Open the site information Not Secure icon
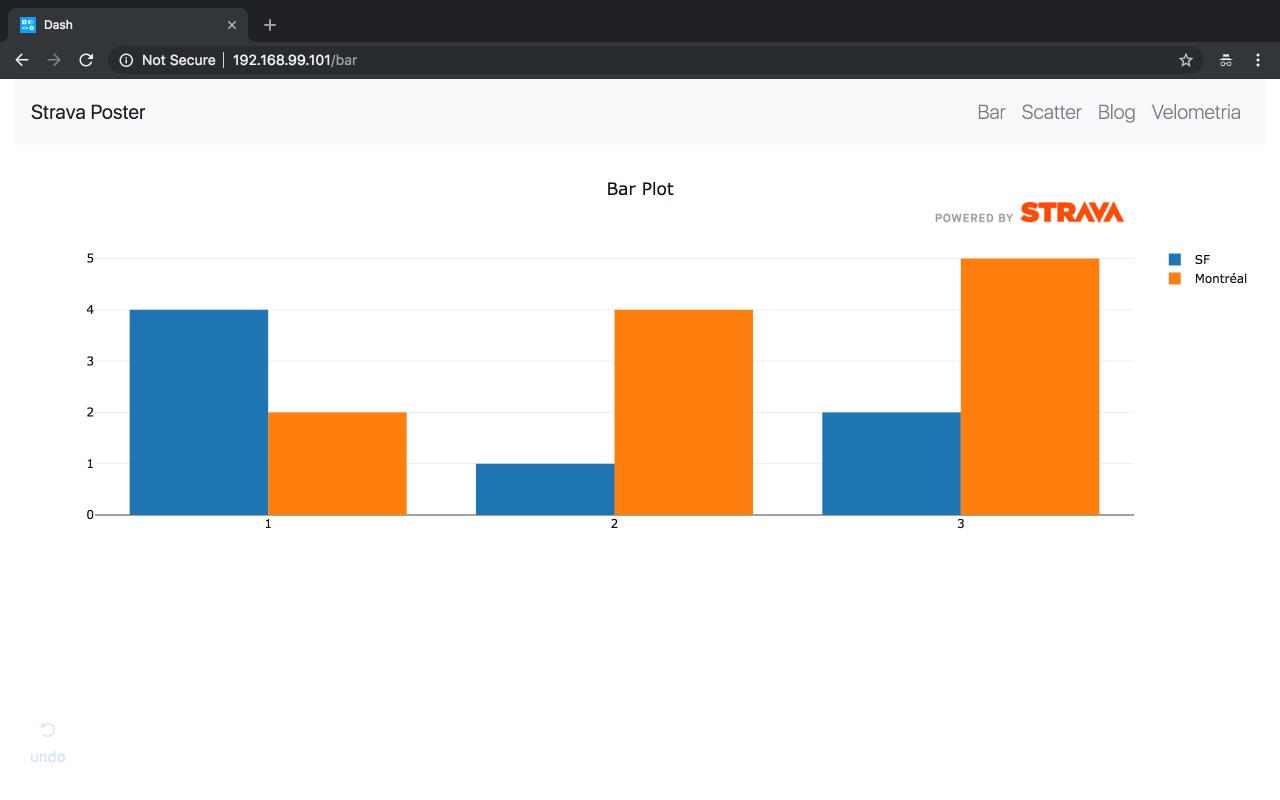 coord(126,60)
